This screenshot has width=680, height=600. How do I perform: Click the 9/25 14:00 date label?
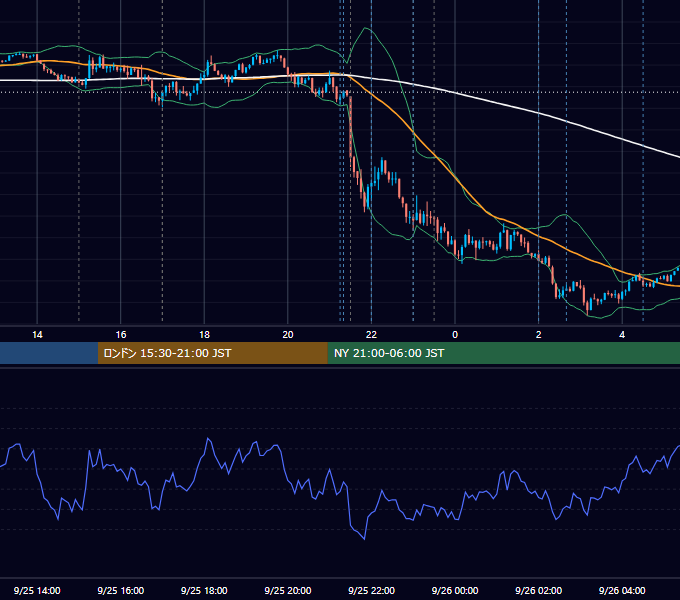[x=37, y=590]
